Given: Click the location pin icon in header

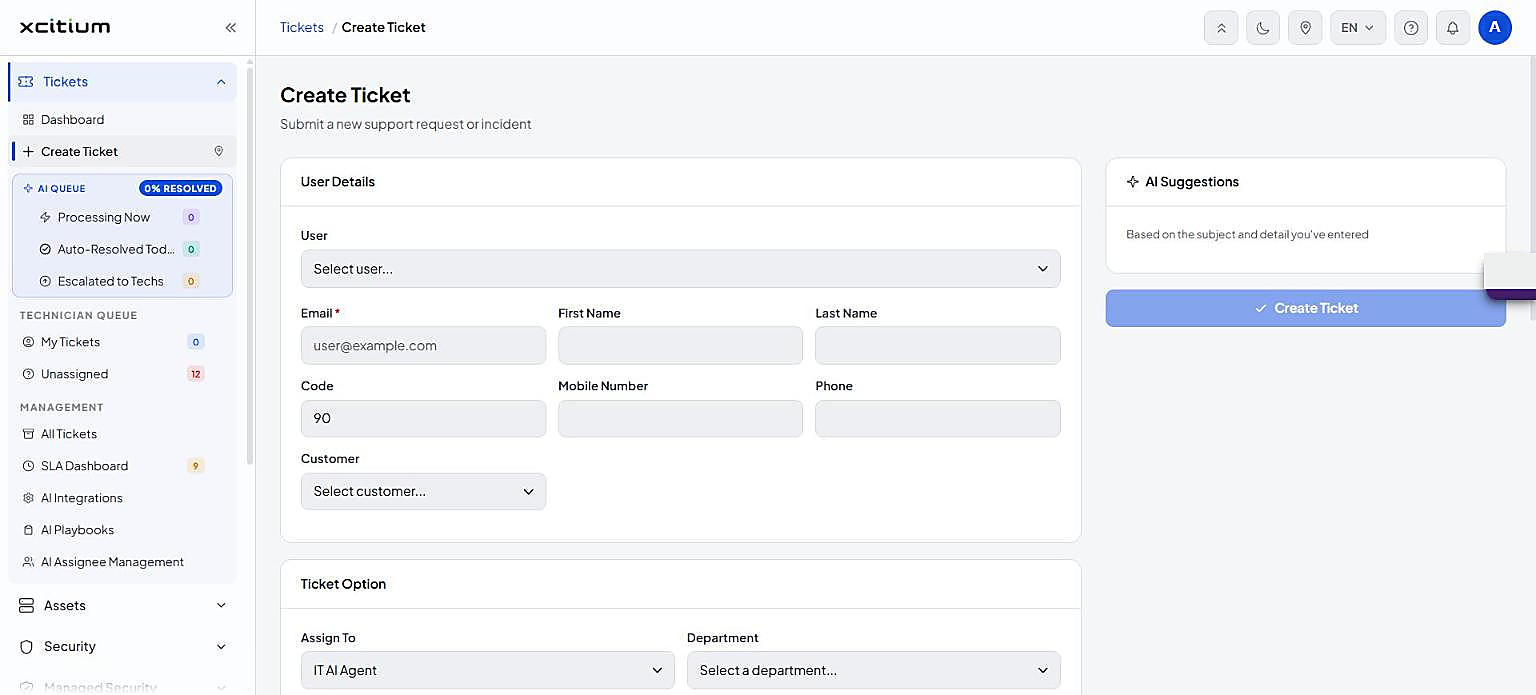Looking at the screenshot, I should click(1305, 28).
